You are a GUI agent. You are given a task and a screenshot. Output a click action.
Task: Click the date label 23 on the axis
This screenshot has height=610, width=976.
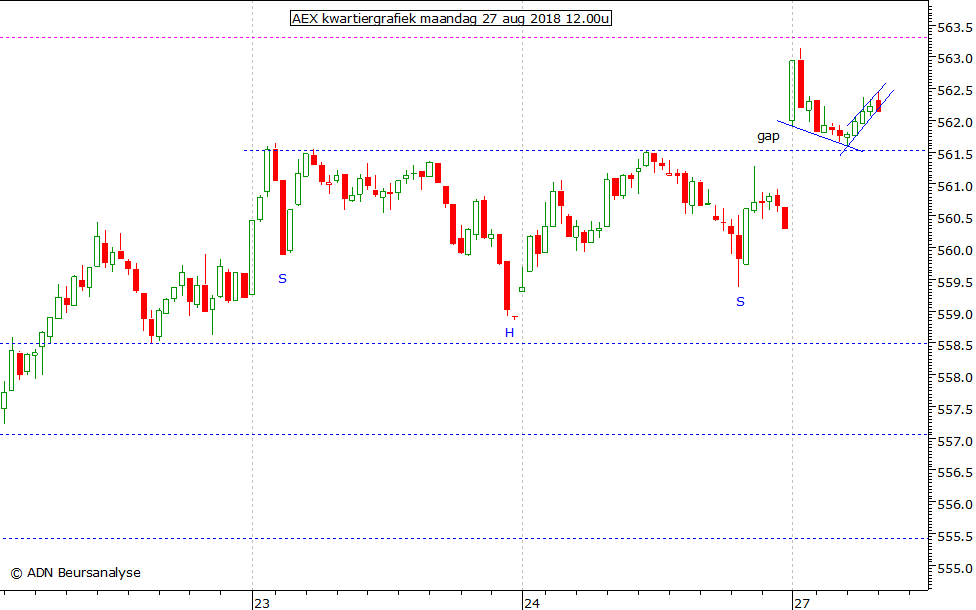[x=261, y=603]
